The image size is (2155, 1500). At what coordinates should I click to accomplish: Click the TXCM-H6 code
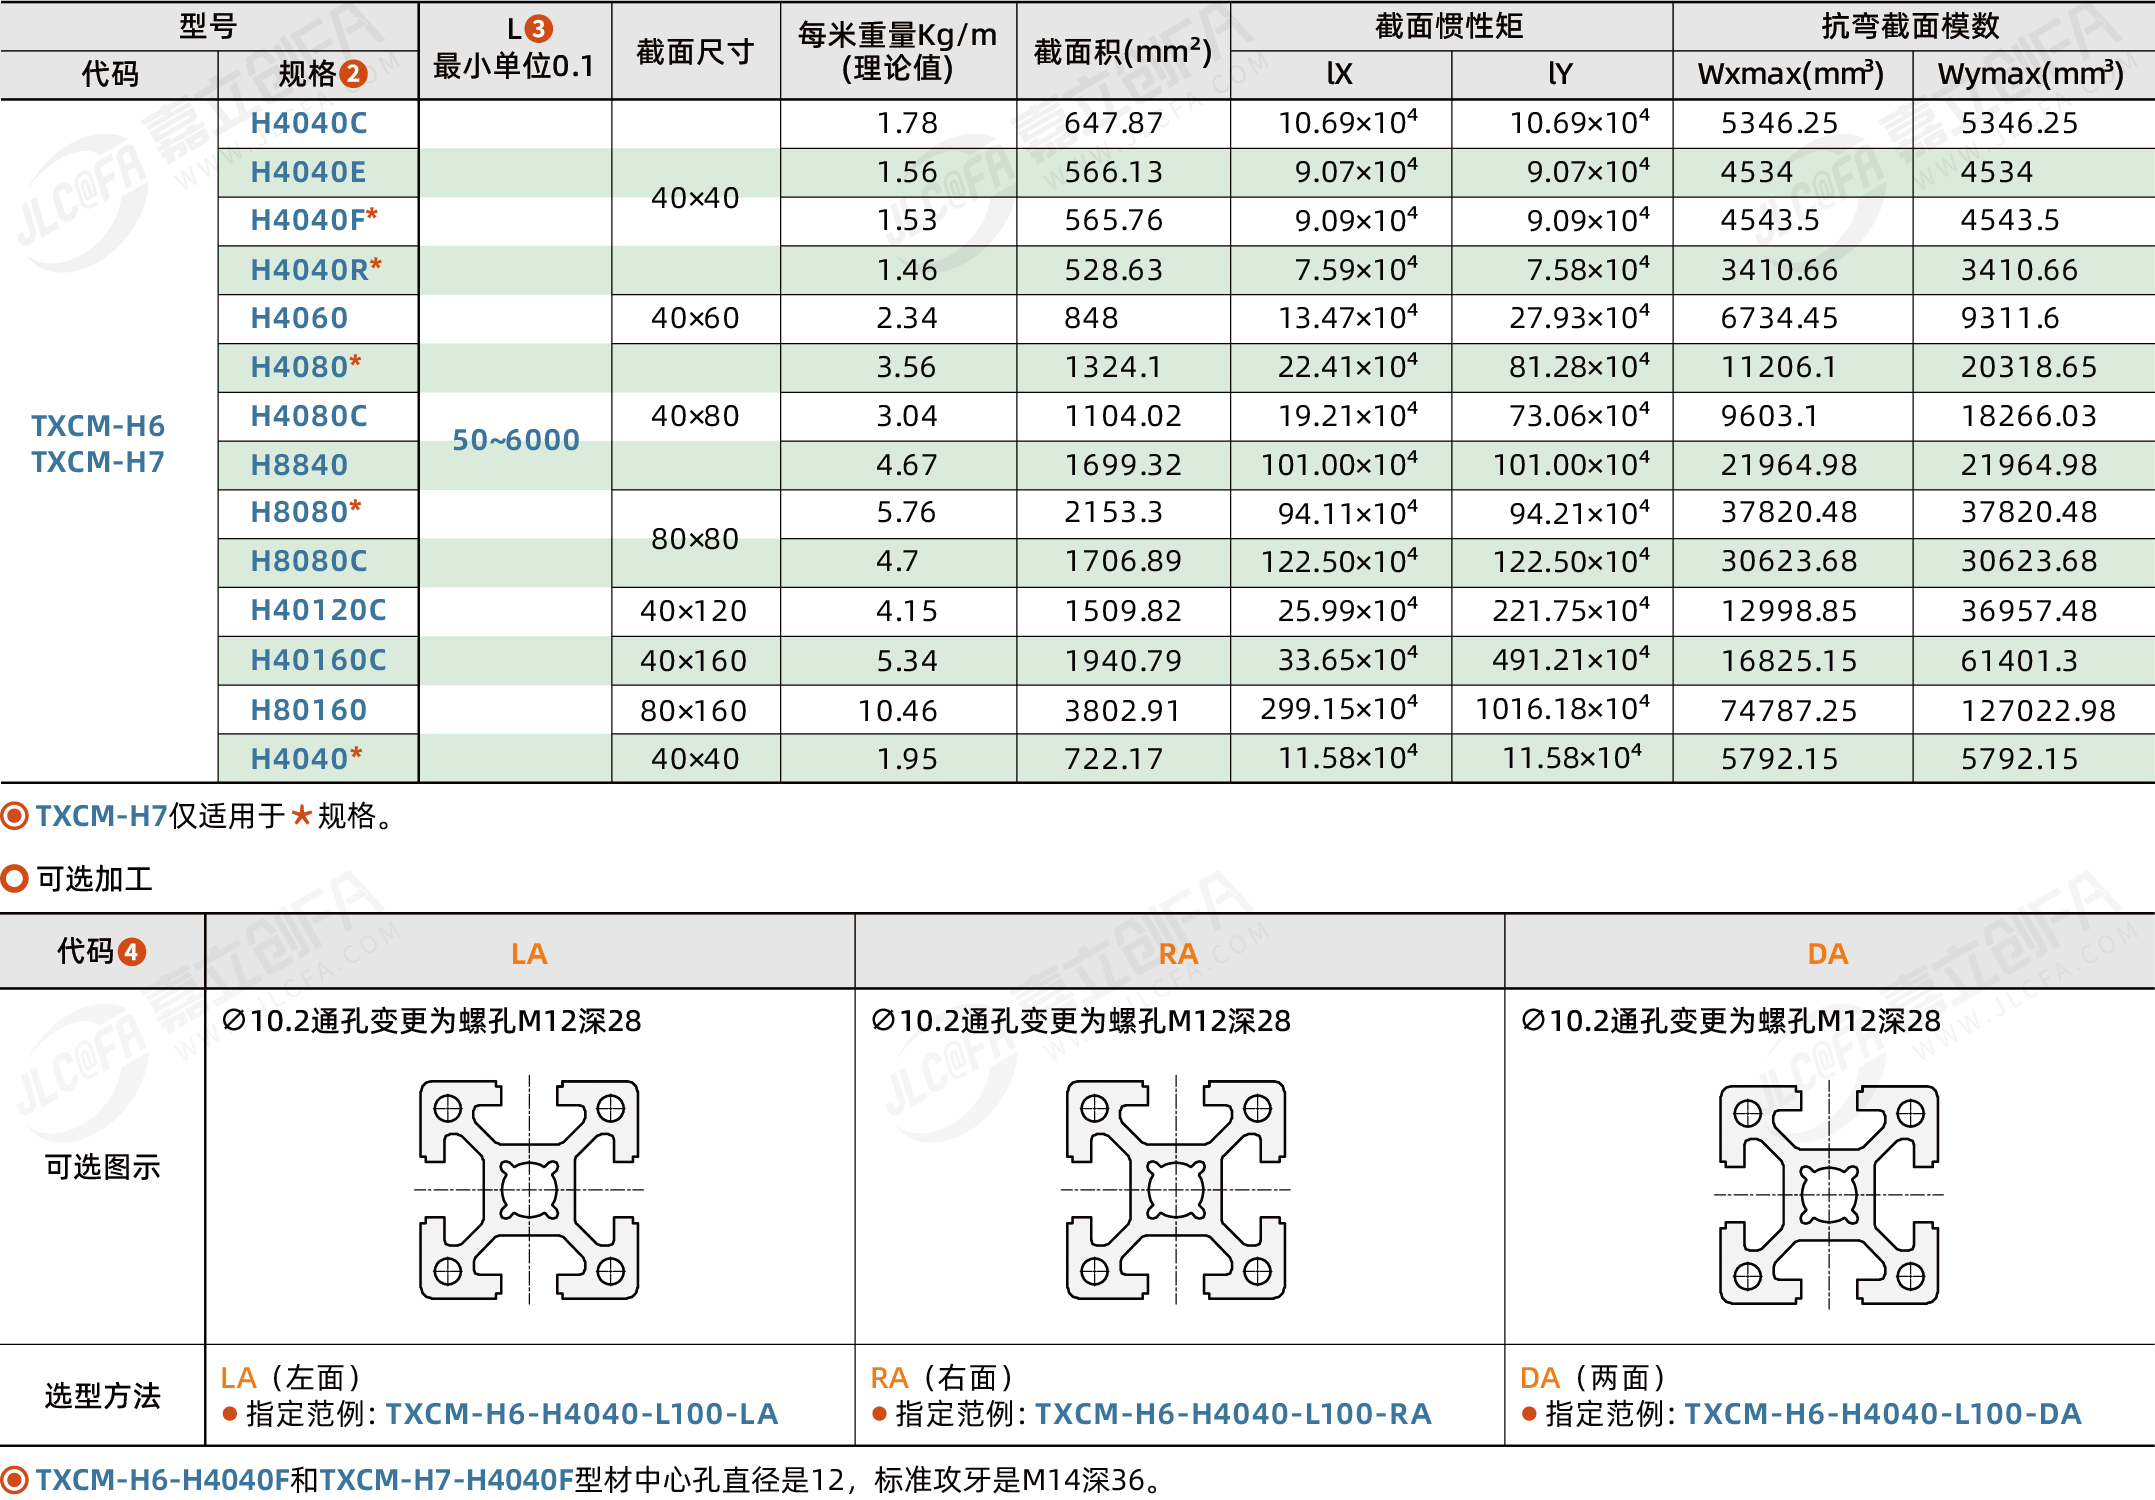click(x=98, y=426)
